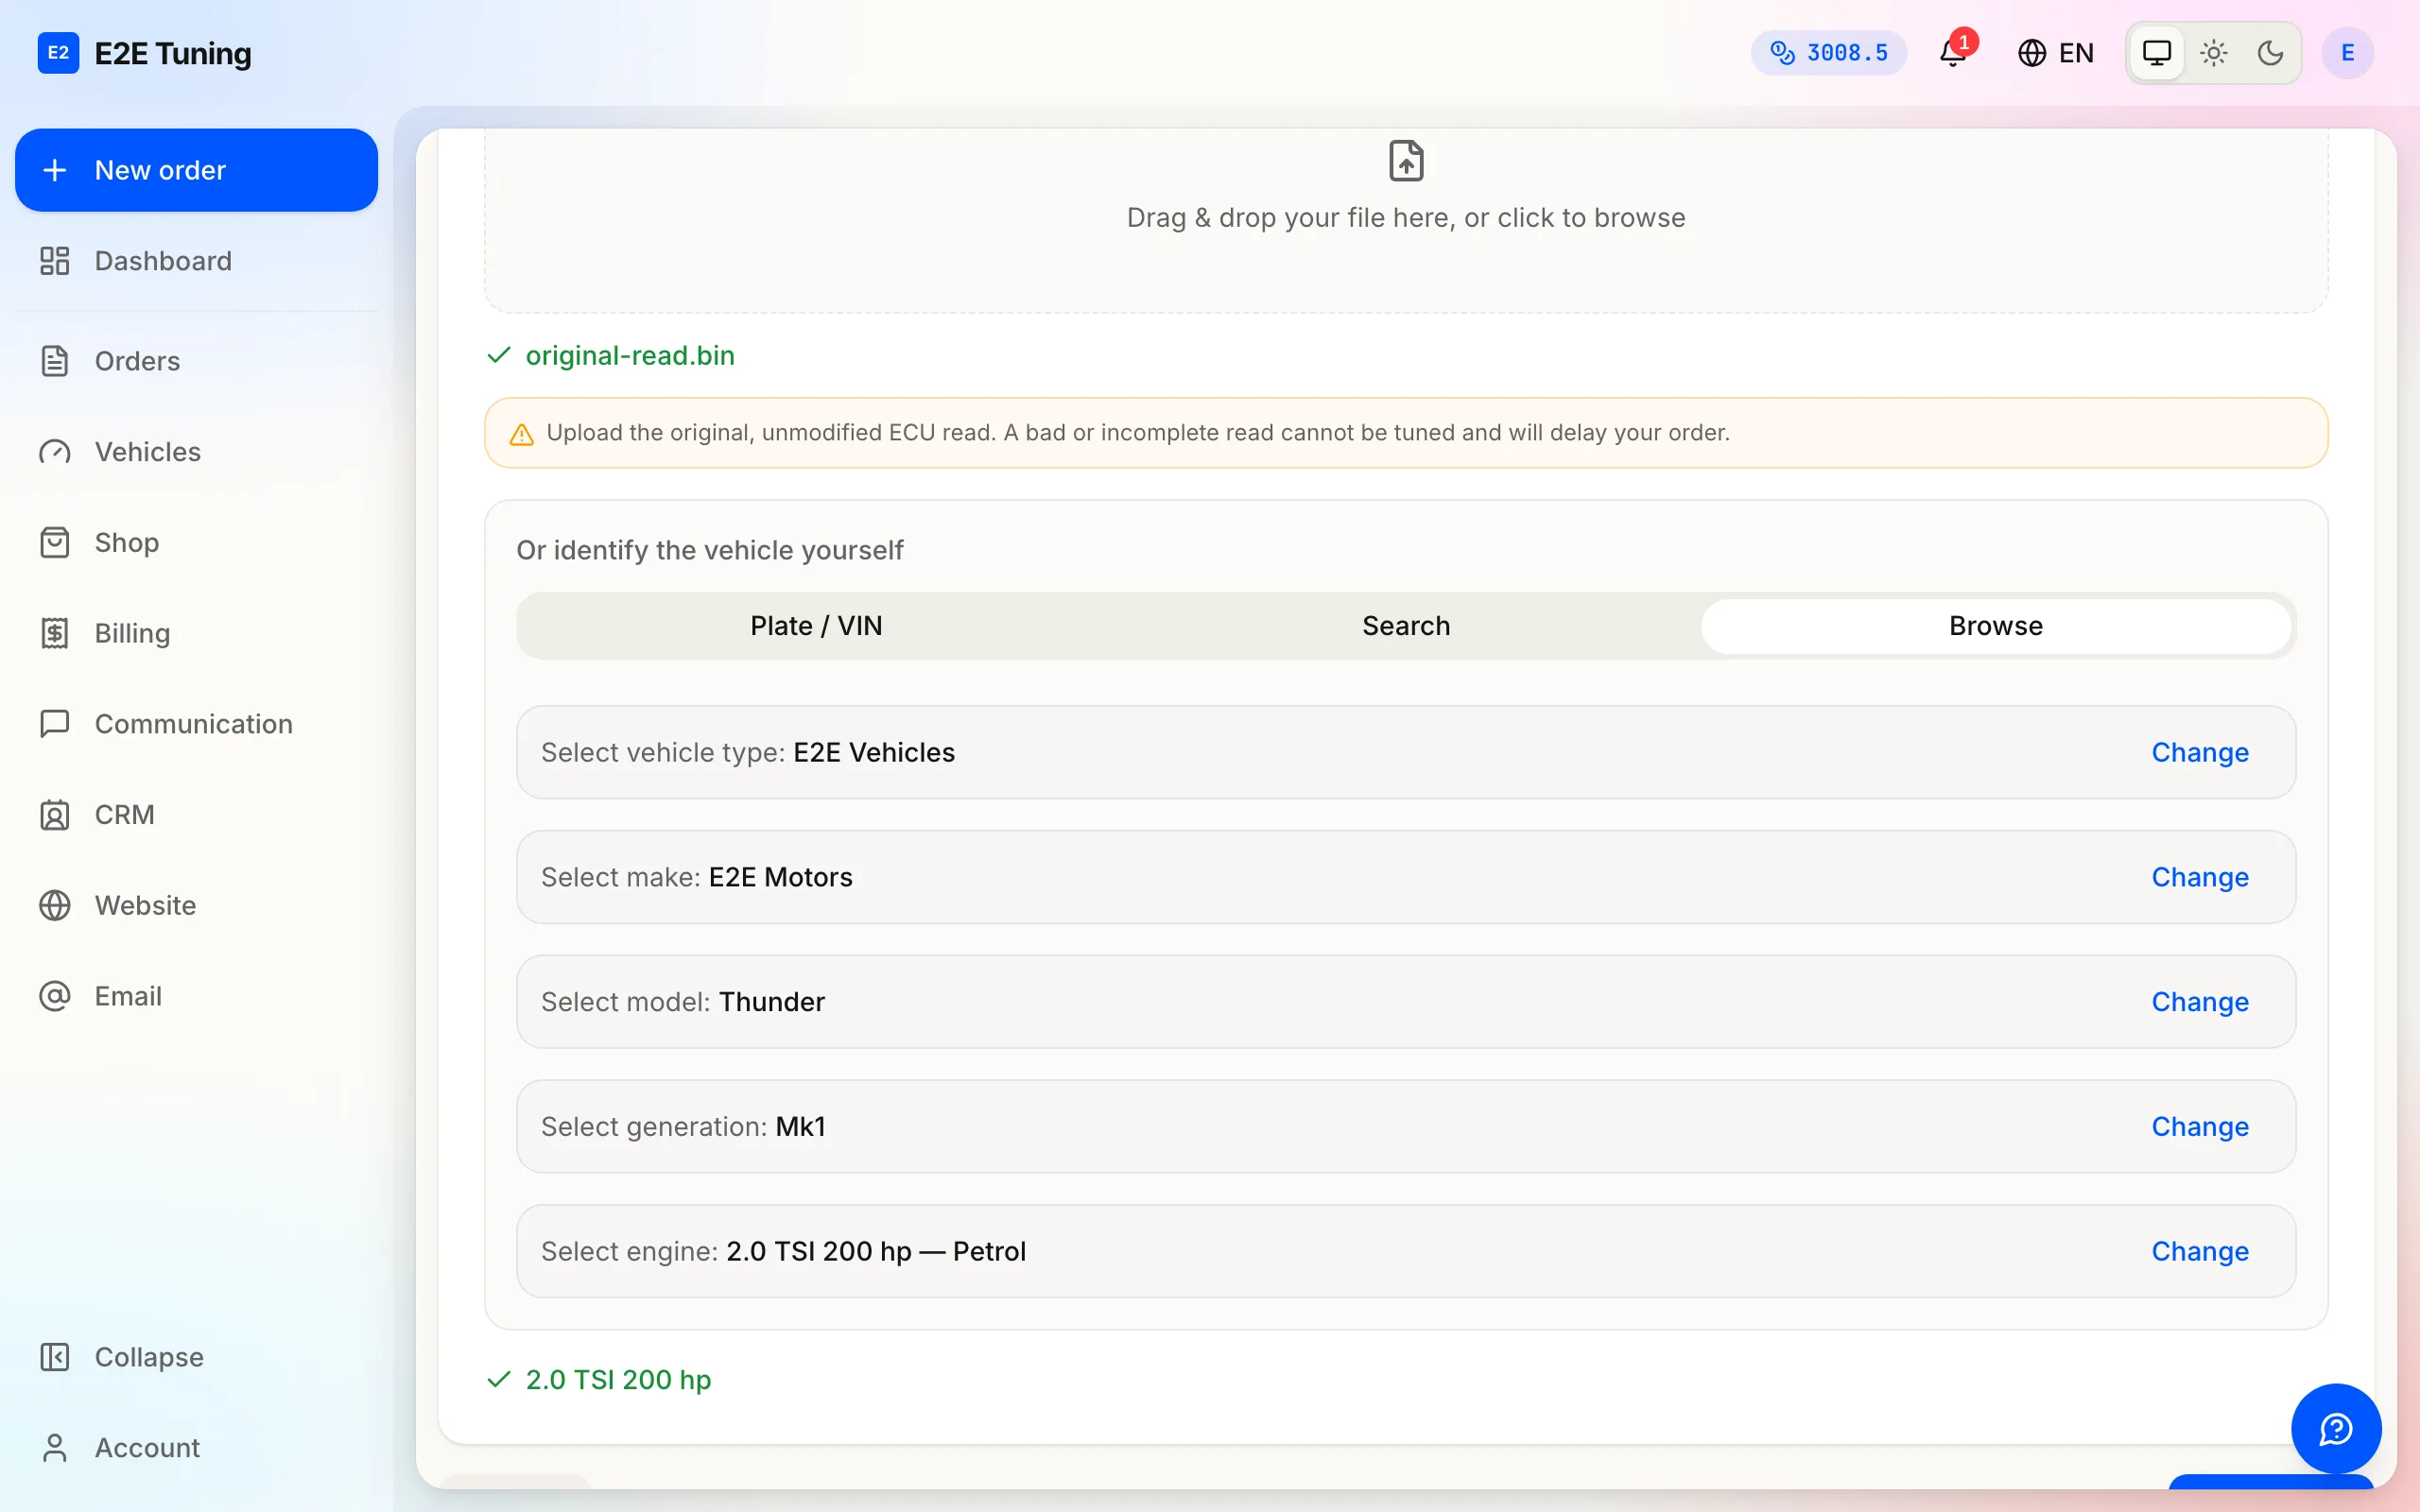Click the E2E Tuning logo icon

[x=58, y=53]
